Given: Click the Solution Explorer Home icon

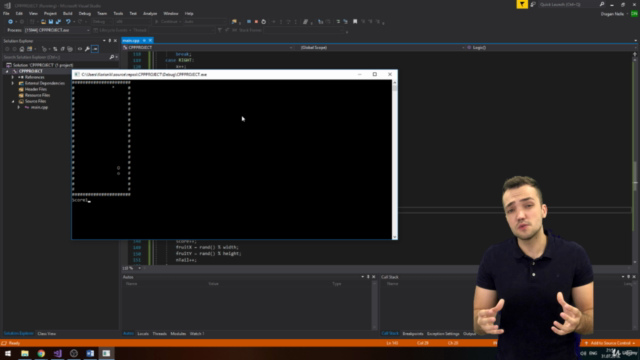Looking at the screenshot, I should point(22,49).
